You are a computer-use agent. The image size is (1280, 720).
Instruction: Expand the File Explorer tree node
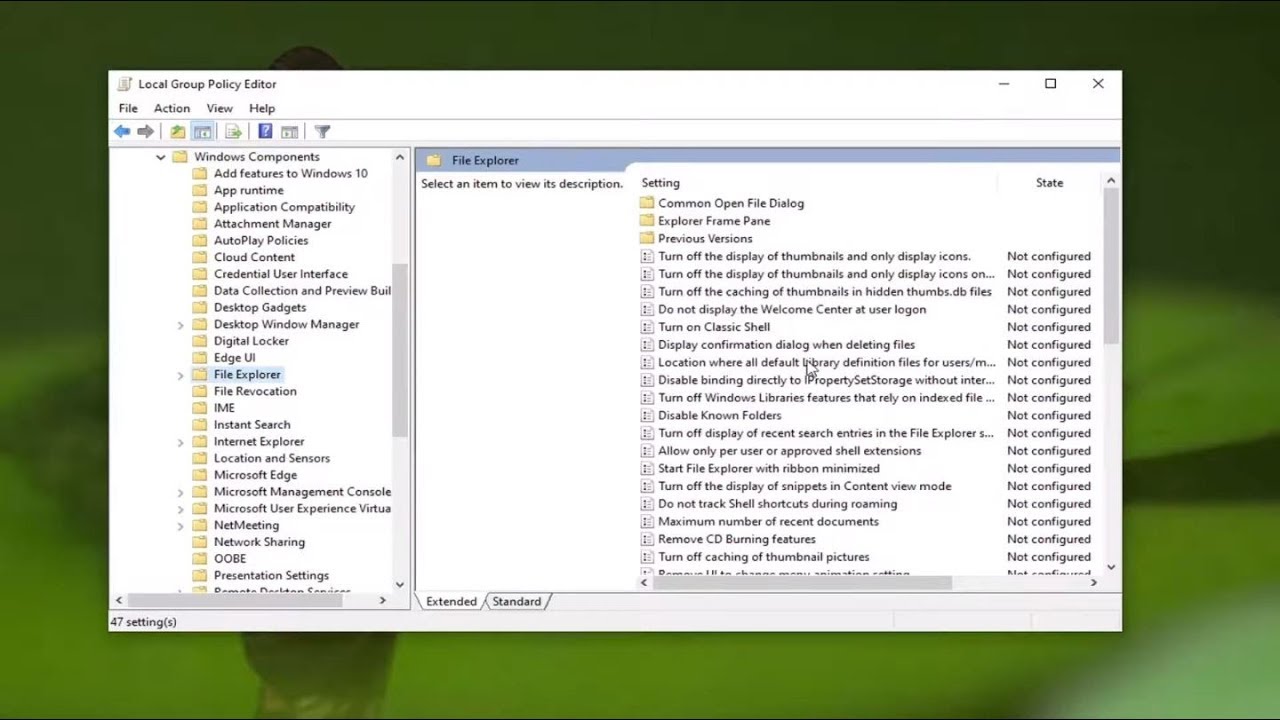tap(181, 375)
